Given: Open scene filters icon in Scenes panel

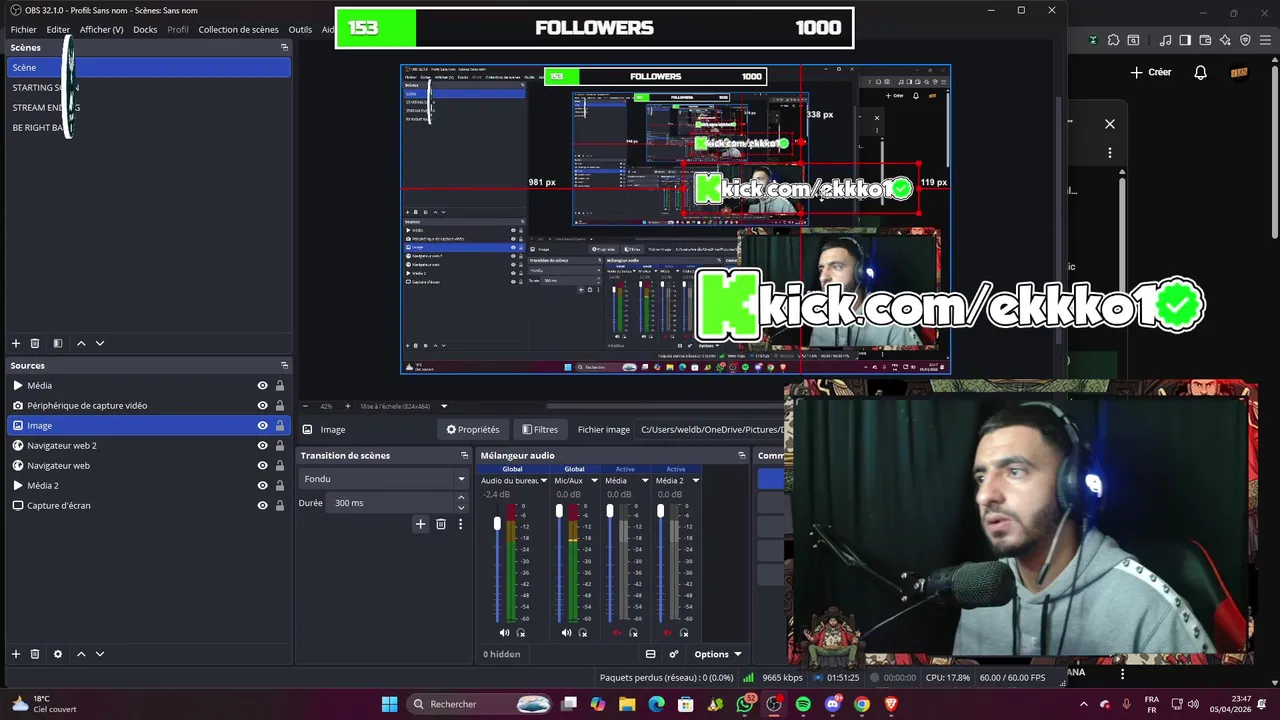Looking at the screenshot, I should tap(58, 343).
